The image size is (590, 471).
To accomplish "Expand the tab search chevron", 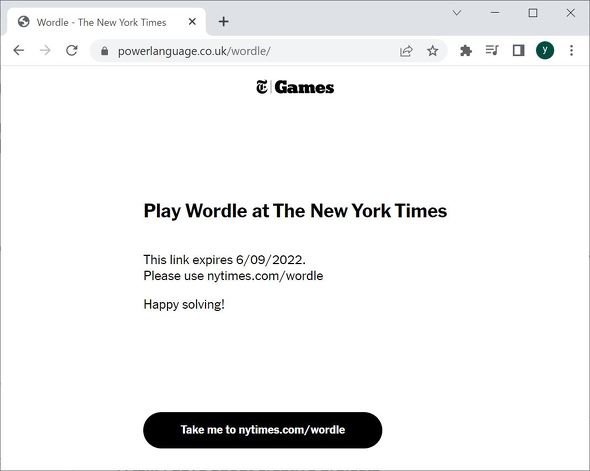I will point(457,13).
